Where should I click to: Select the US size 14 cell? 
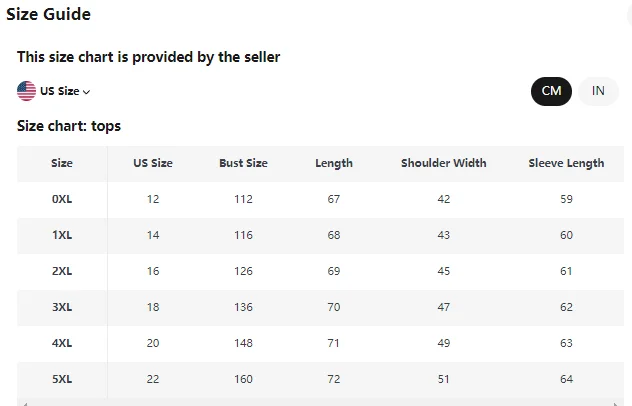[153, 235]
